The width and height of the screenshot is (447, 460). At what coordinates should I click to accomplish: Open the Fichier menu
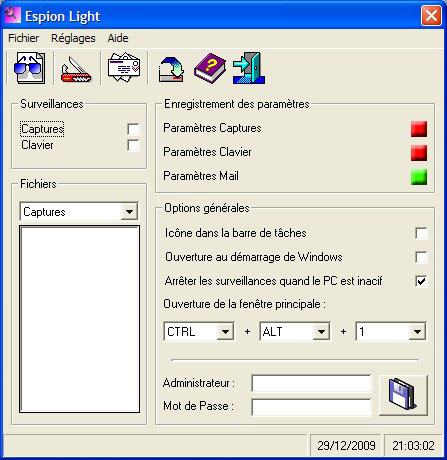(x=23, y=38)
